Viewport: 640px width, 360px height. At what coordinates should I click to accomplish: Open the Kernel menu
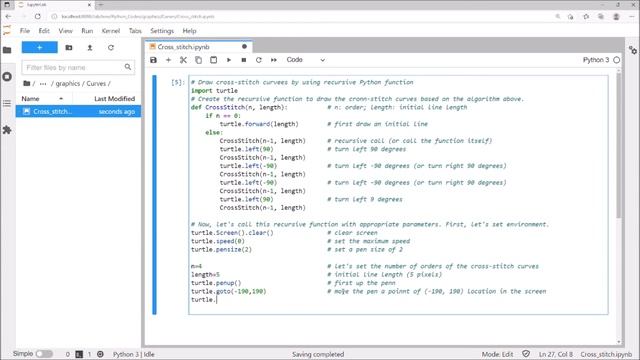coord(111,31)
